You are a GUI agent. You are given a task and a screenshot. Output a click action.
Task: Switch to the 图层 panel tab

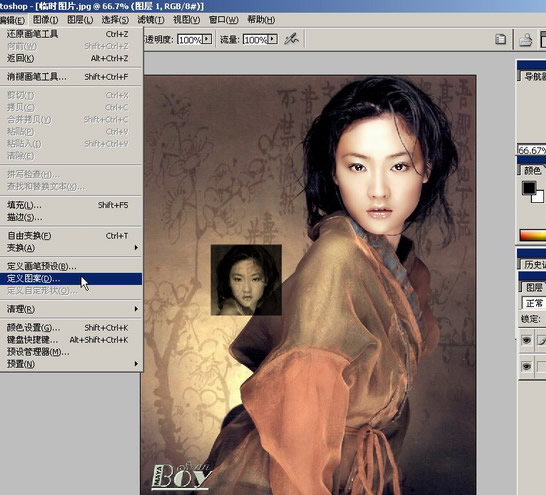coord(533,287)
